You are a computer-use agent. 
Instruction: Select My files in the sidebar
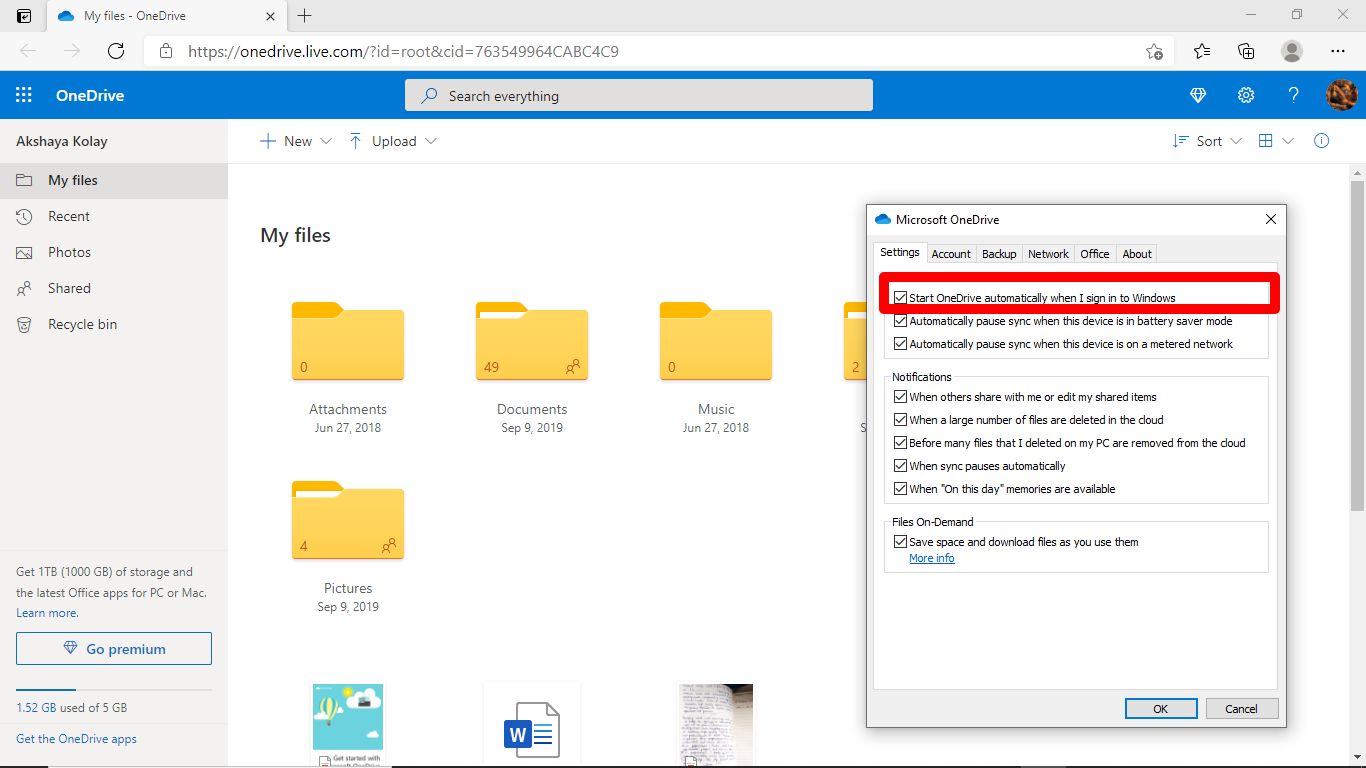(x=114, y=180)
